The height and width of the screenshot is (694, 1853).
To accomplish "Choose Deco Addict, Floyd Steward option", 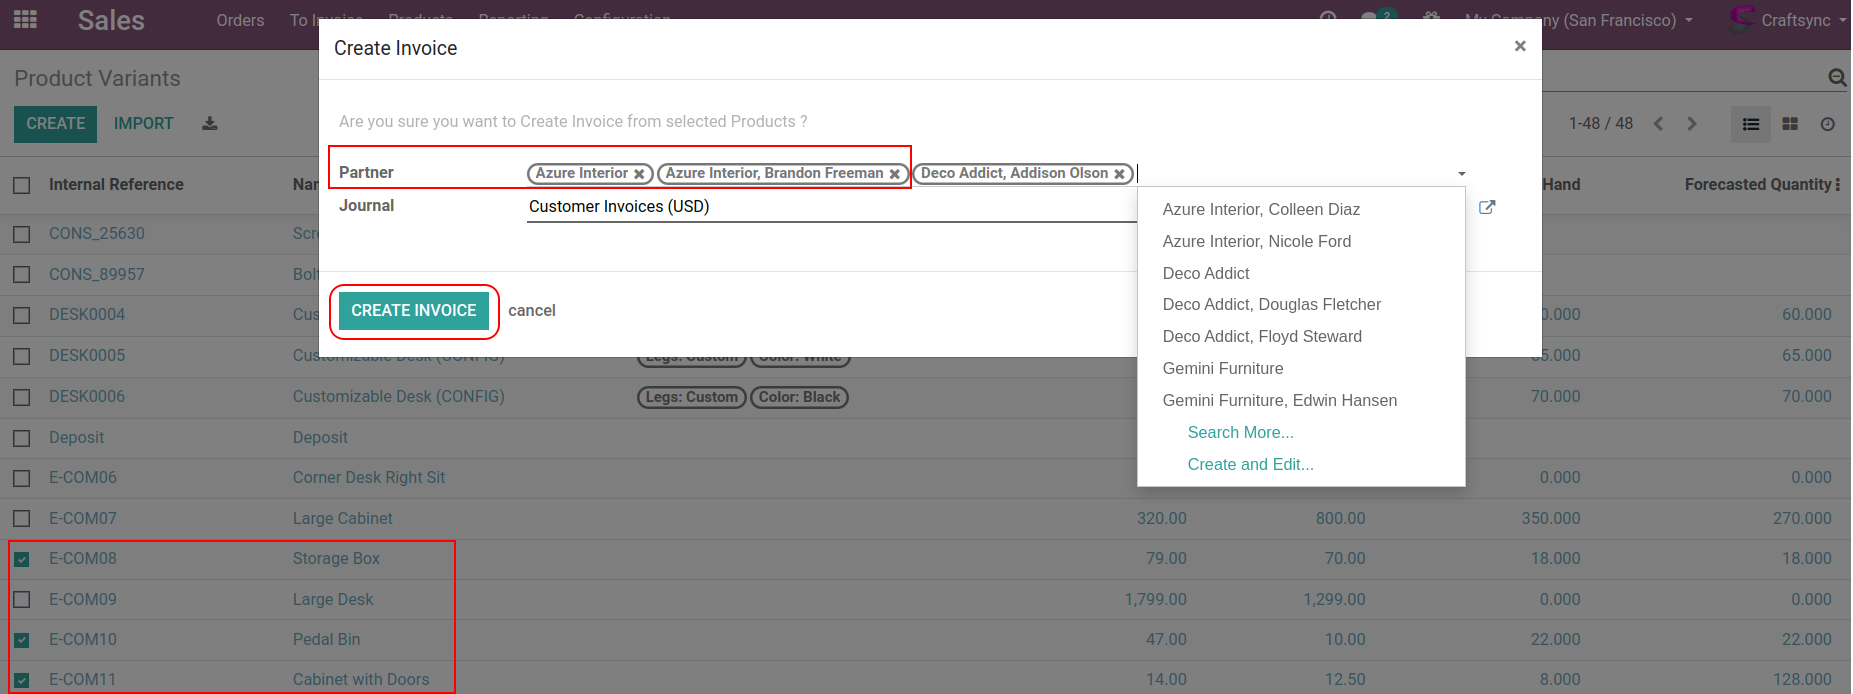I will (x=1261, y=336).
